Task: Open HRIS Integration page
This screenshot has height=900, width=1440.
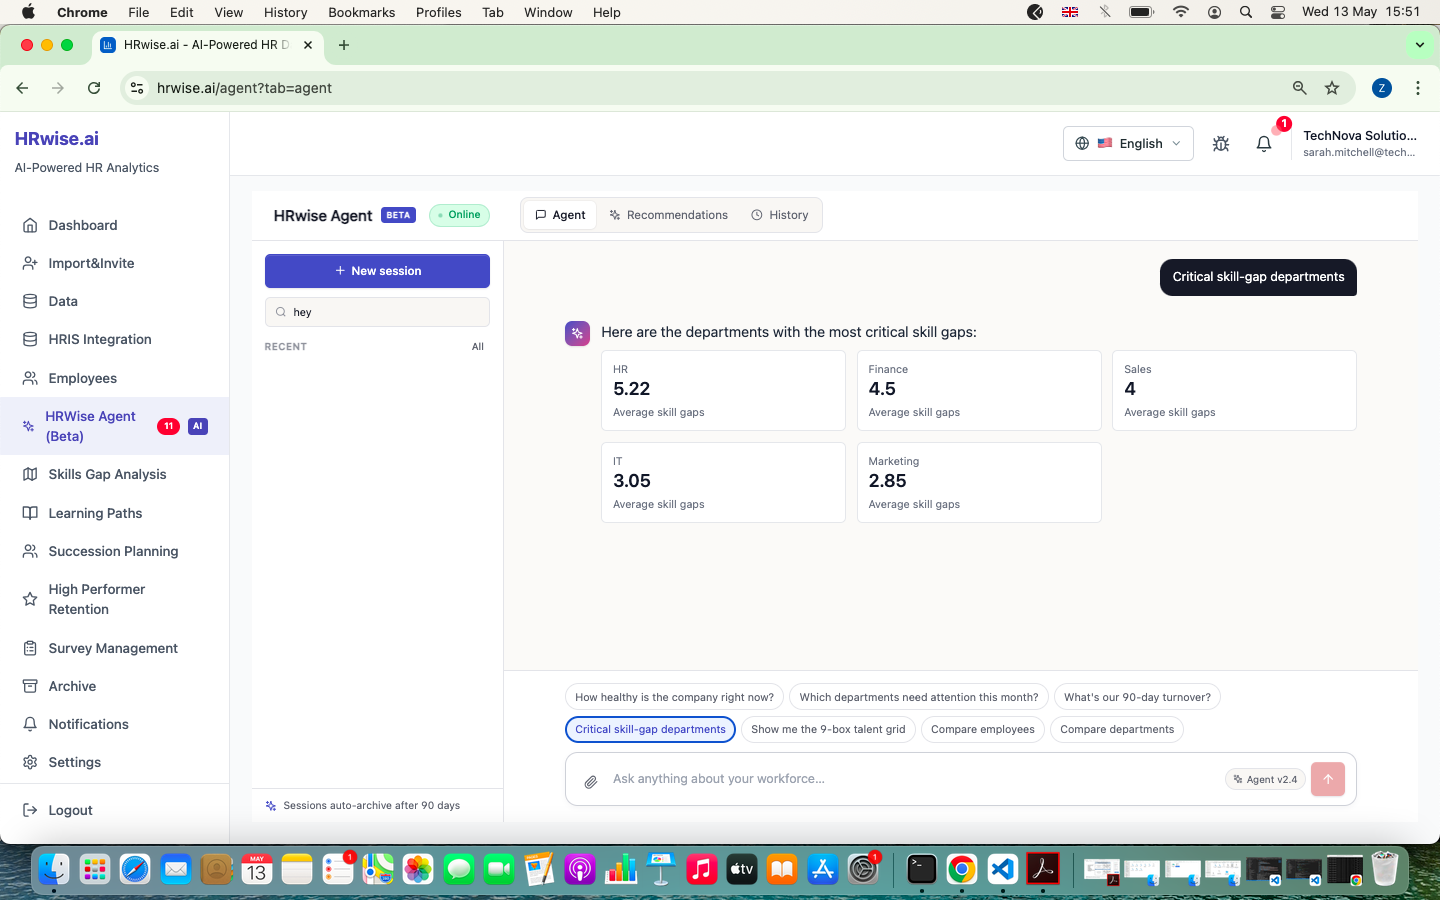Action: pos(100,339)
